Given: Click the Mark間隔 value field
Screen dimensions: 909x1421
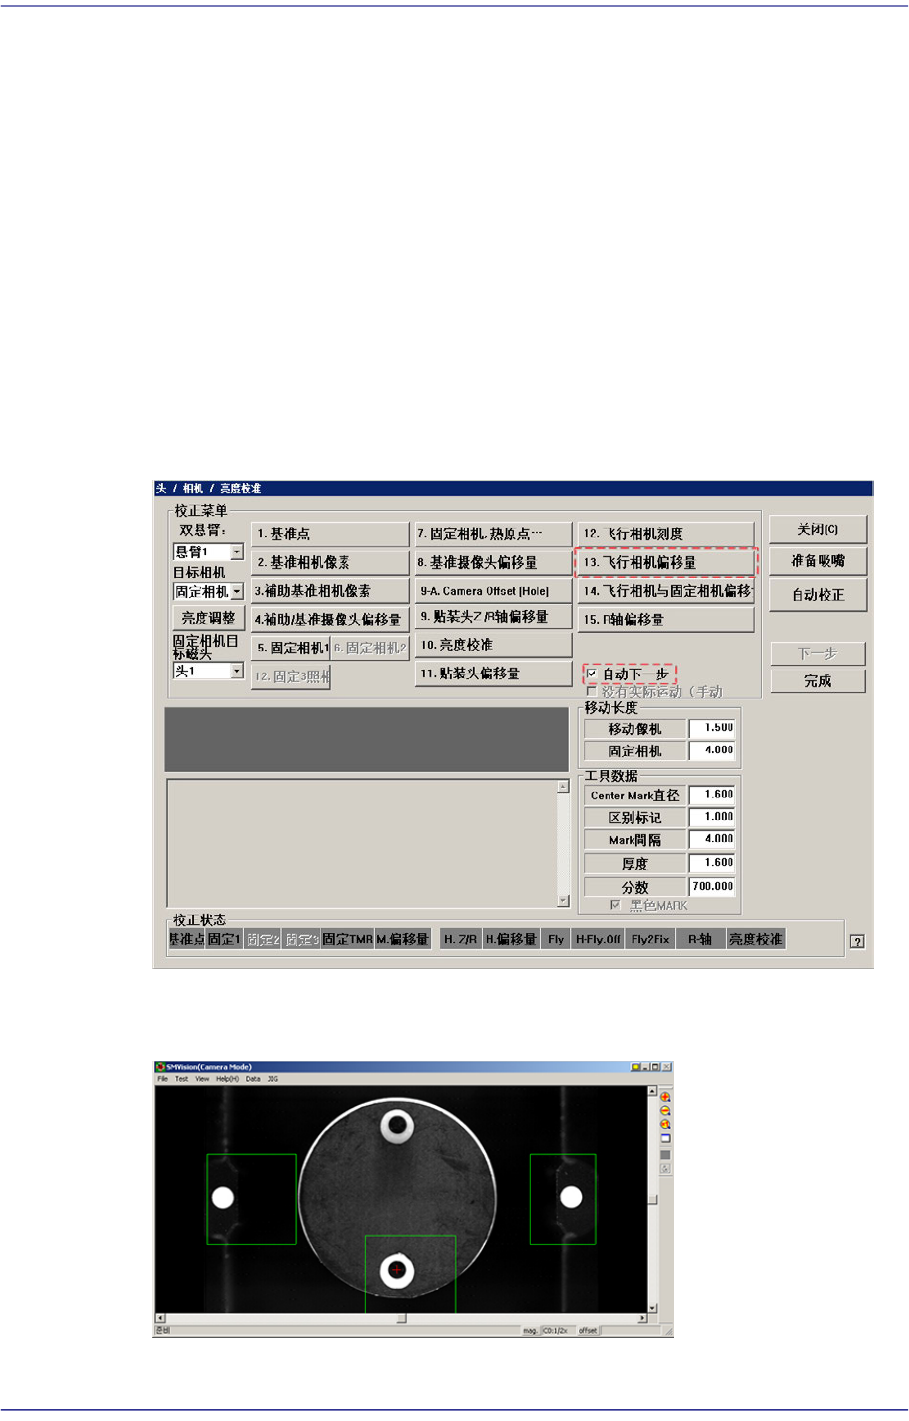Looking at the screenshot, I should coord(712,839).
